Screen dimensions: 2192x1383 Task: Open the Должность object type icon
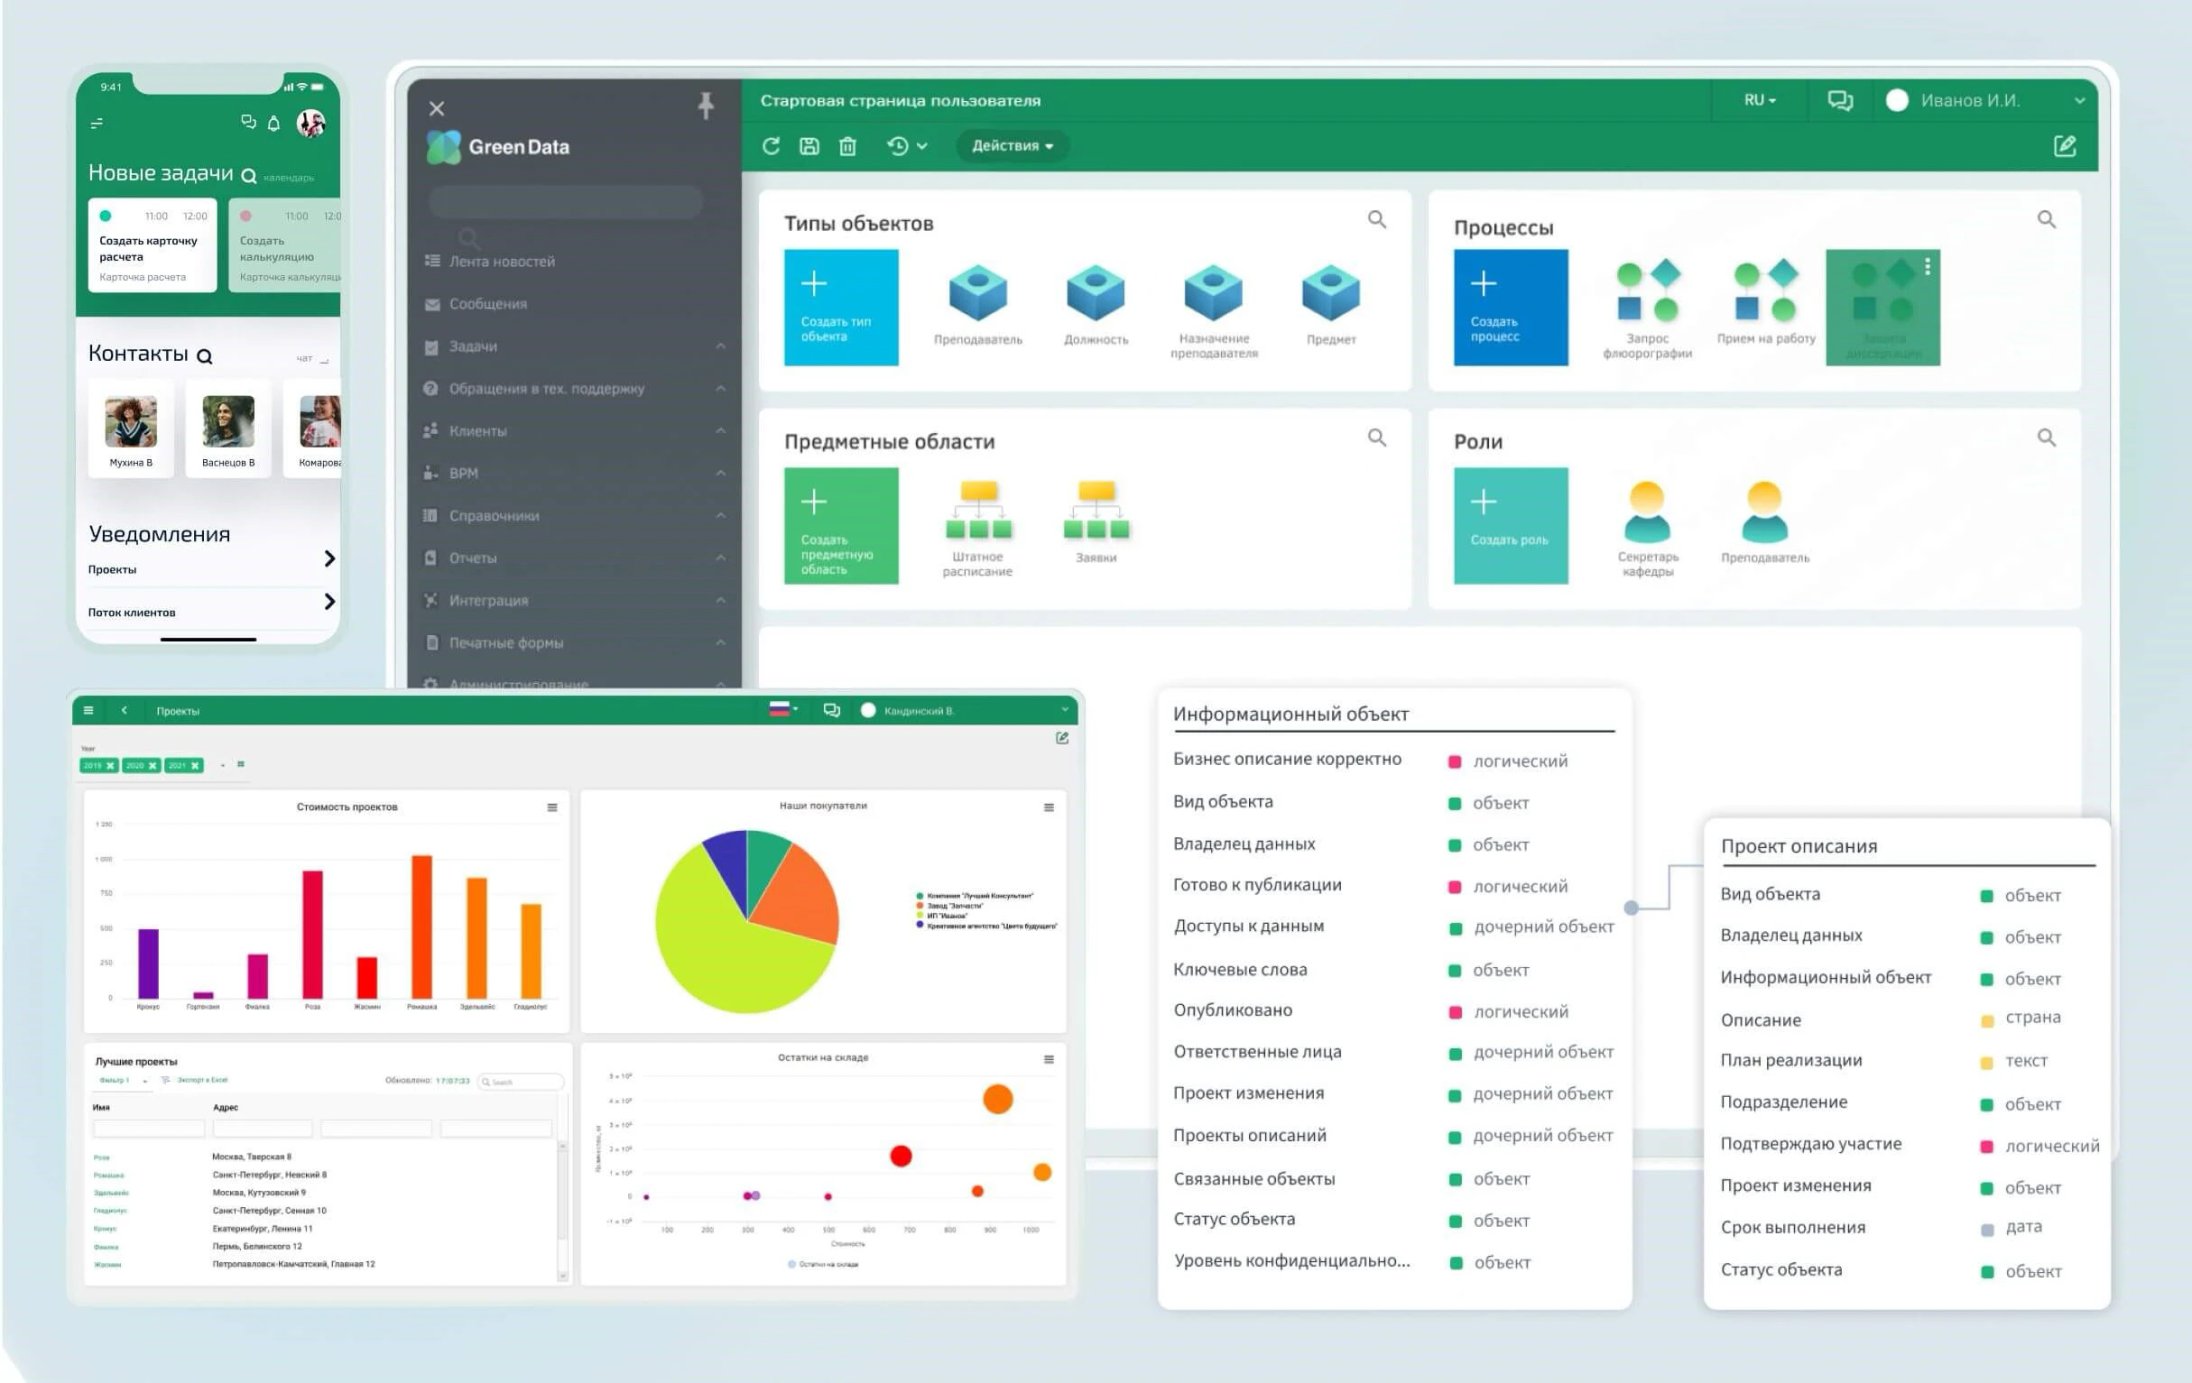tap(1096, 292)
